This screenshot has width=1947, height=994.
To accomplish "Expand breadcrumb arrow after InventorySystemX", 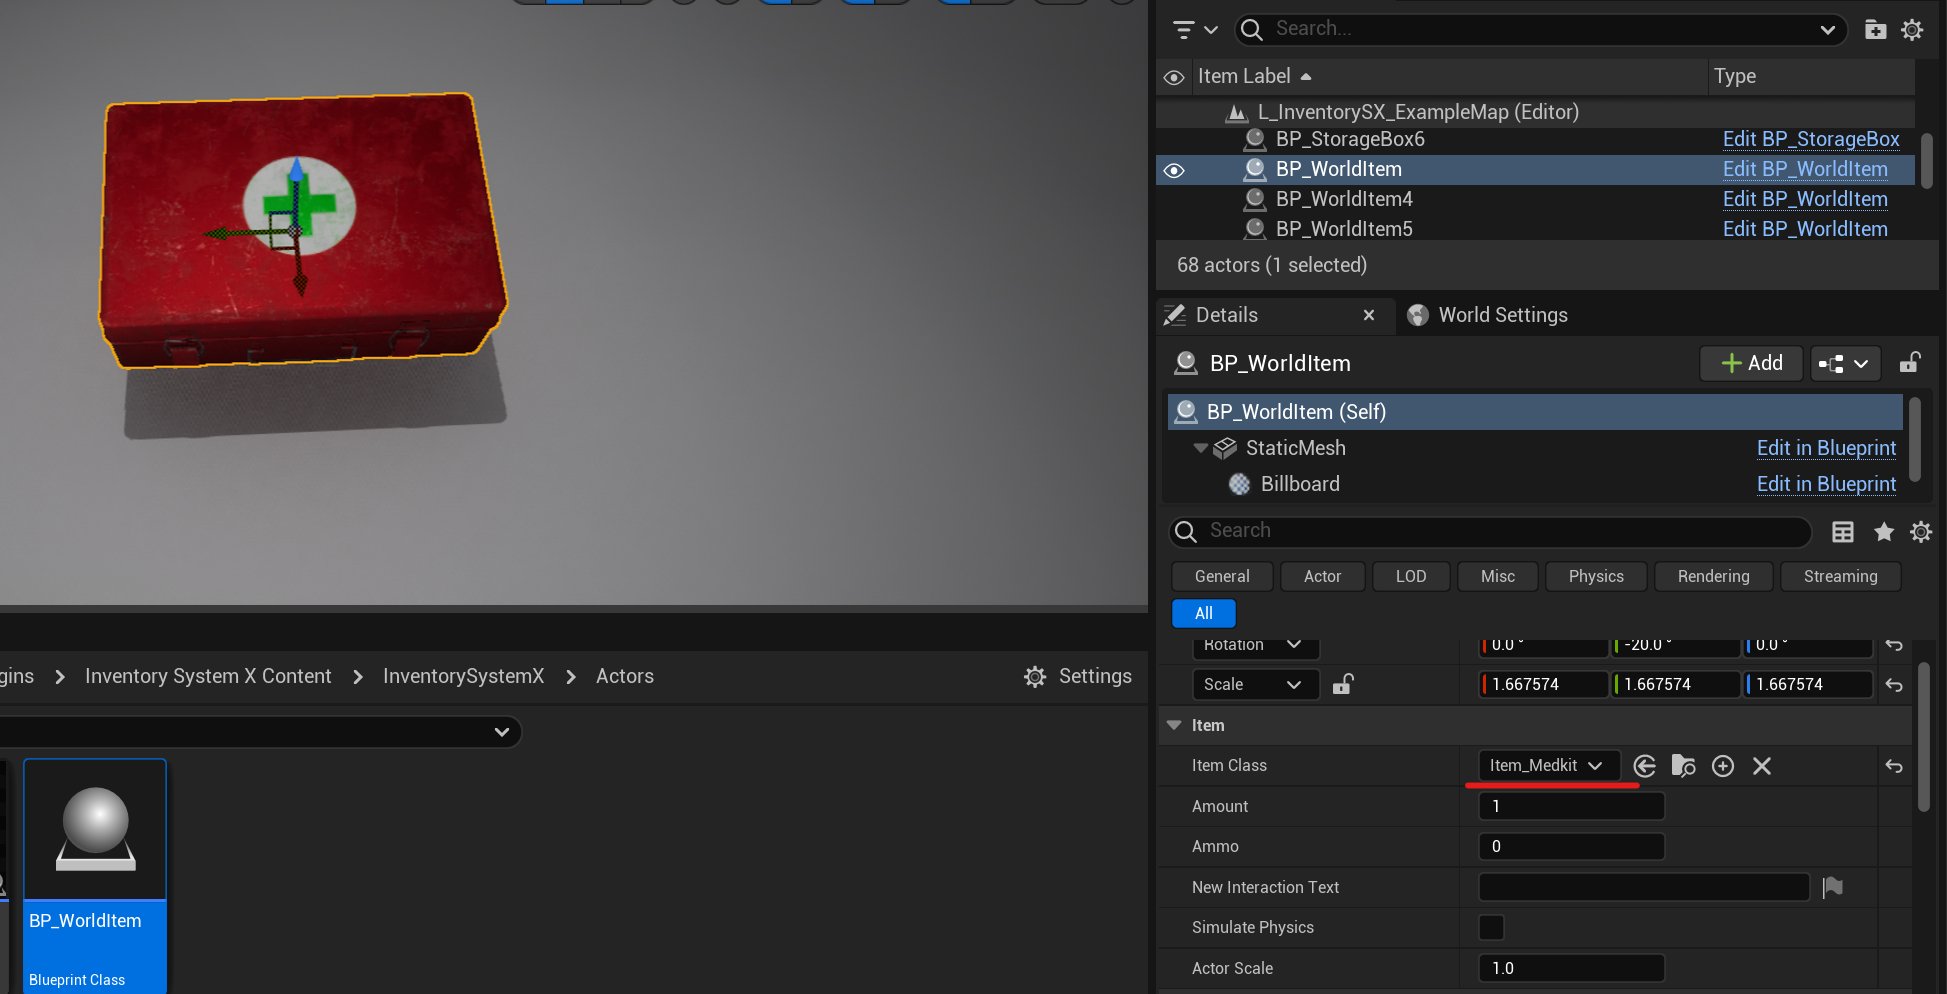I will pyautogui.click(x=571, y=677).
